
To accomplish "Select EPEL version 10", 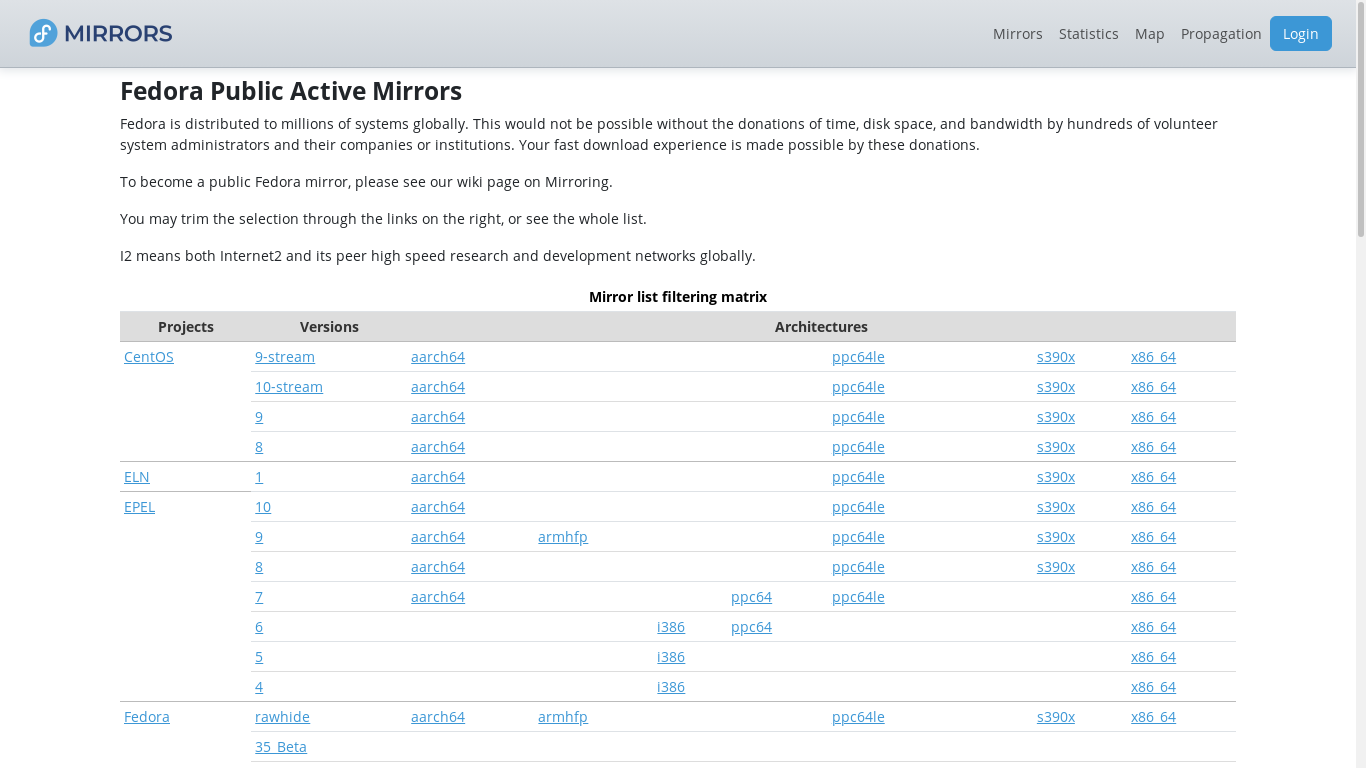I will tap(263, 507).
